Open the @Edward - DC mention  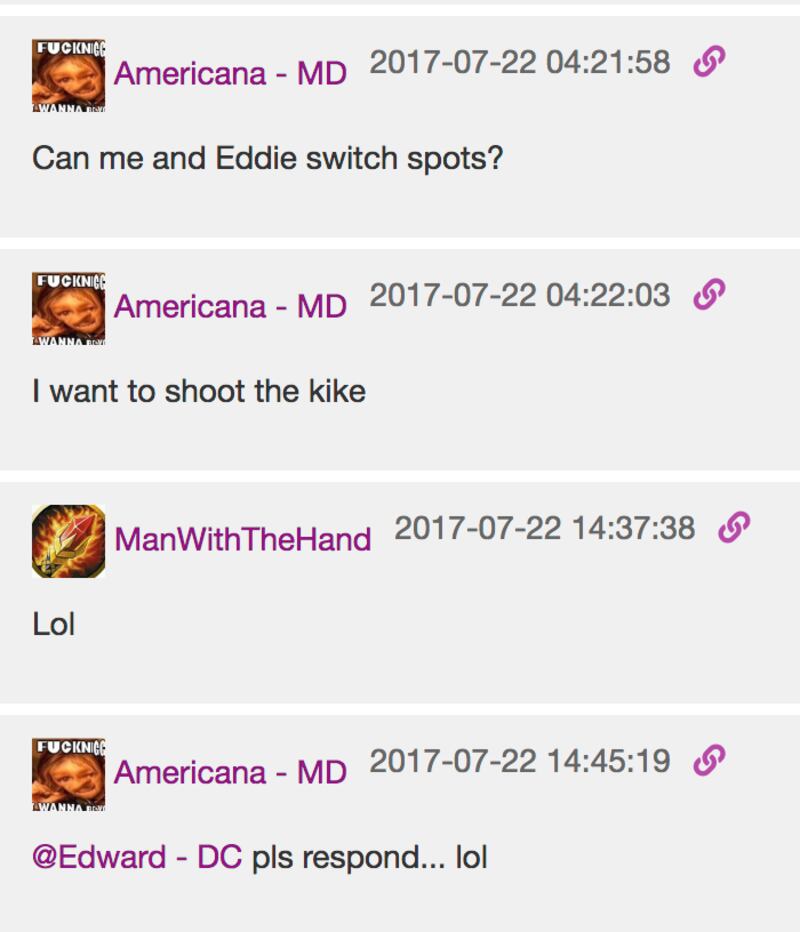point(137,857)
